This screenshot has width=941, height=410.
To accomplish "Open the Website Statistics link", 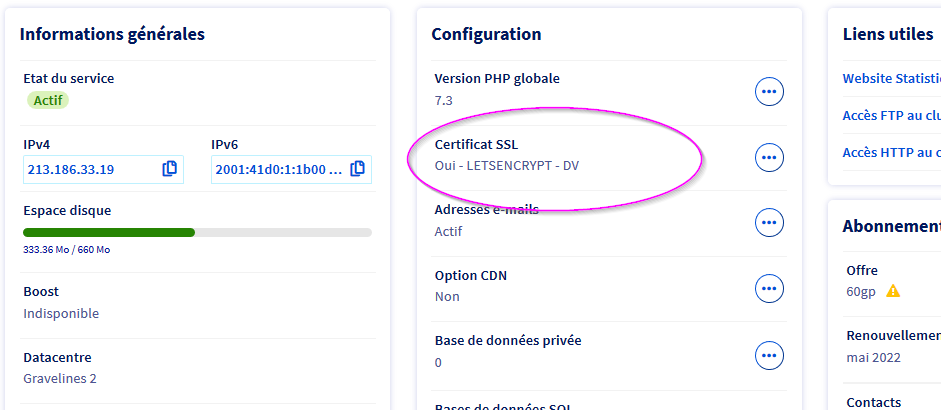I will coord(891,78).
